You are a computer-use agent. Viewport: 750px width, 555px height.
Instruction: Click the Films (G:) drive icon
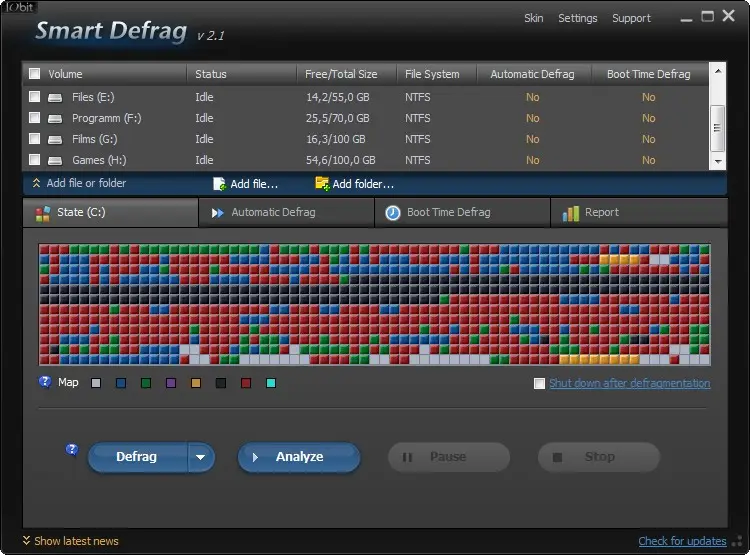coord(55,140)
